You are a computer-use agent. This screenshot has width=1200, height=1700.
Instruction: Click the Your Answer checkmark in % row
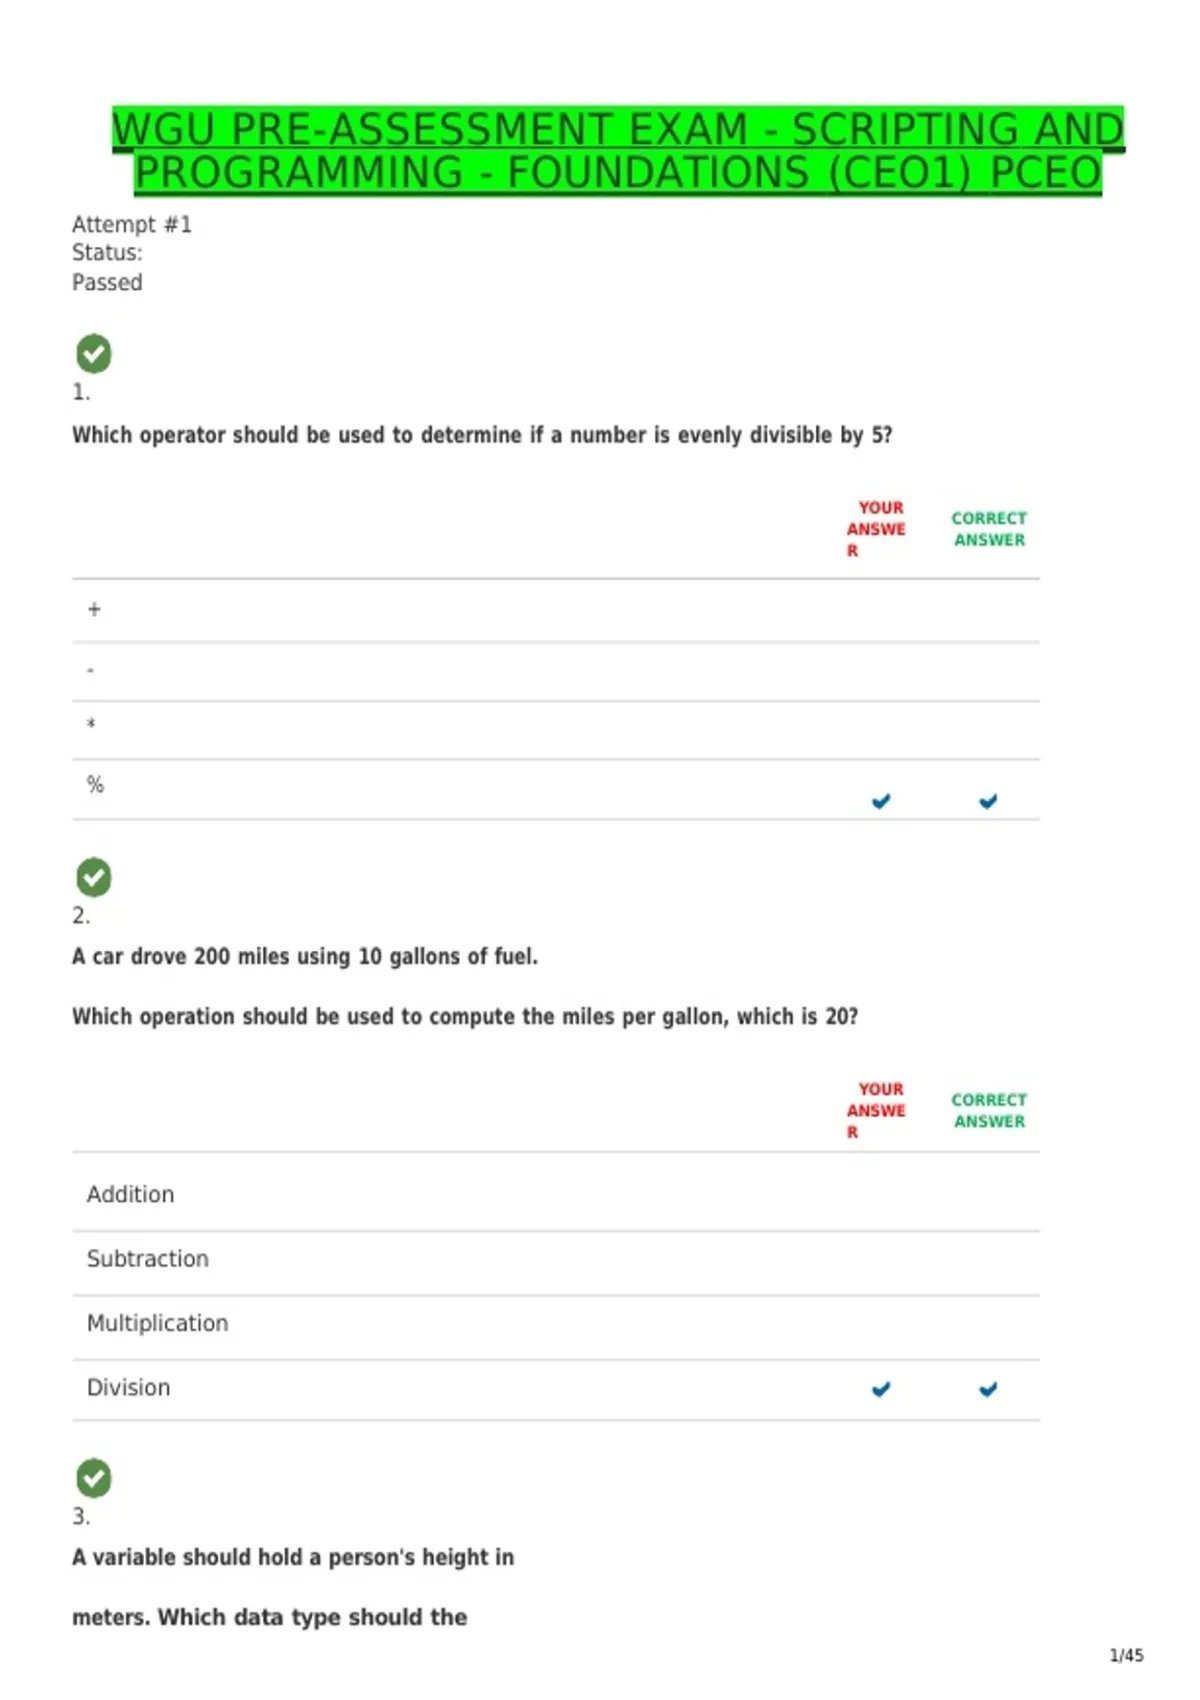pyautogui.click(x=881, y=801)
